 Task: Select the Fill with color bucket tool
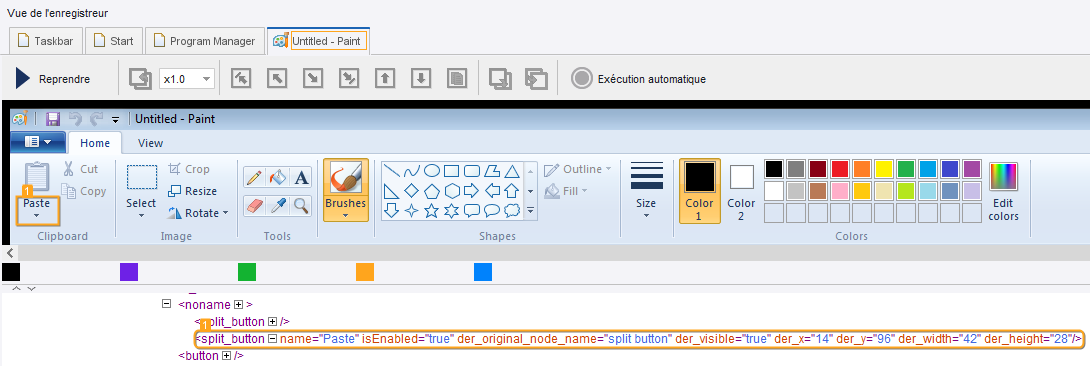[277, 177]
